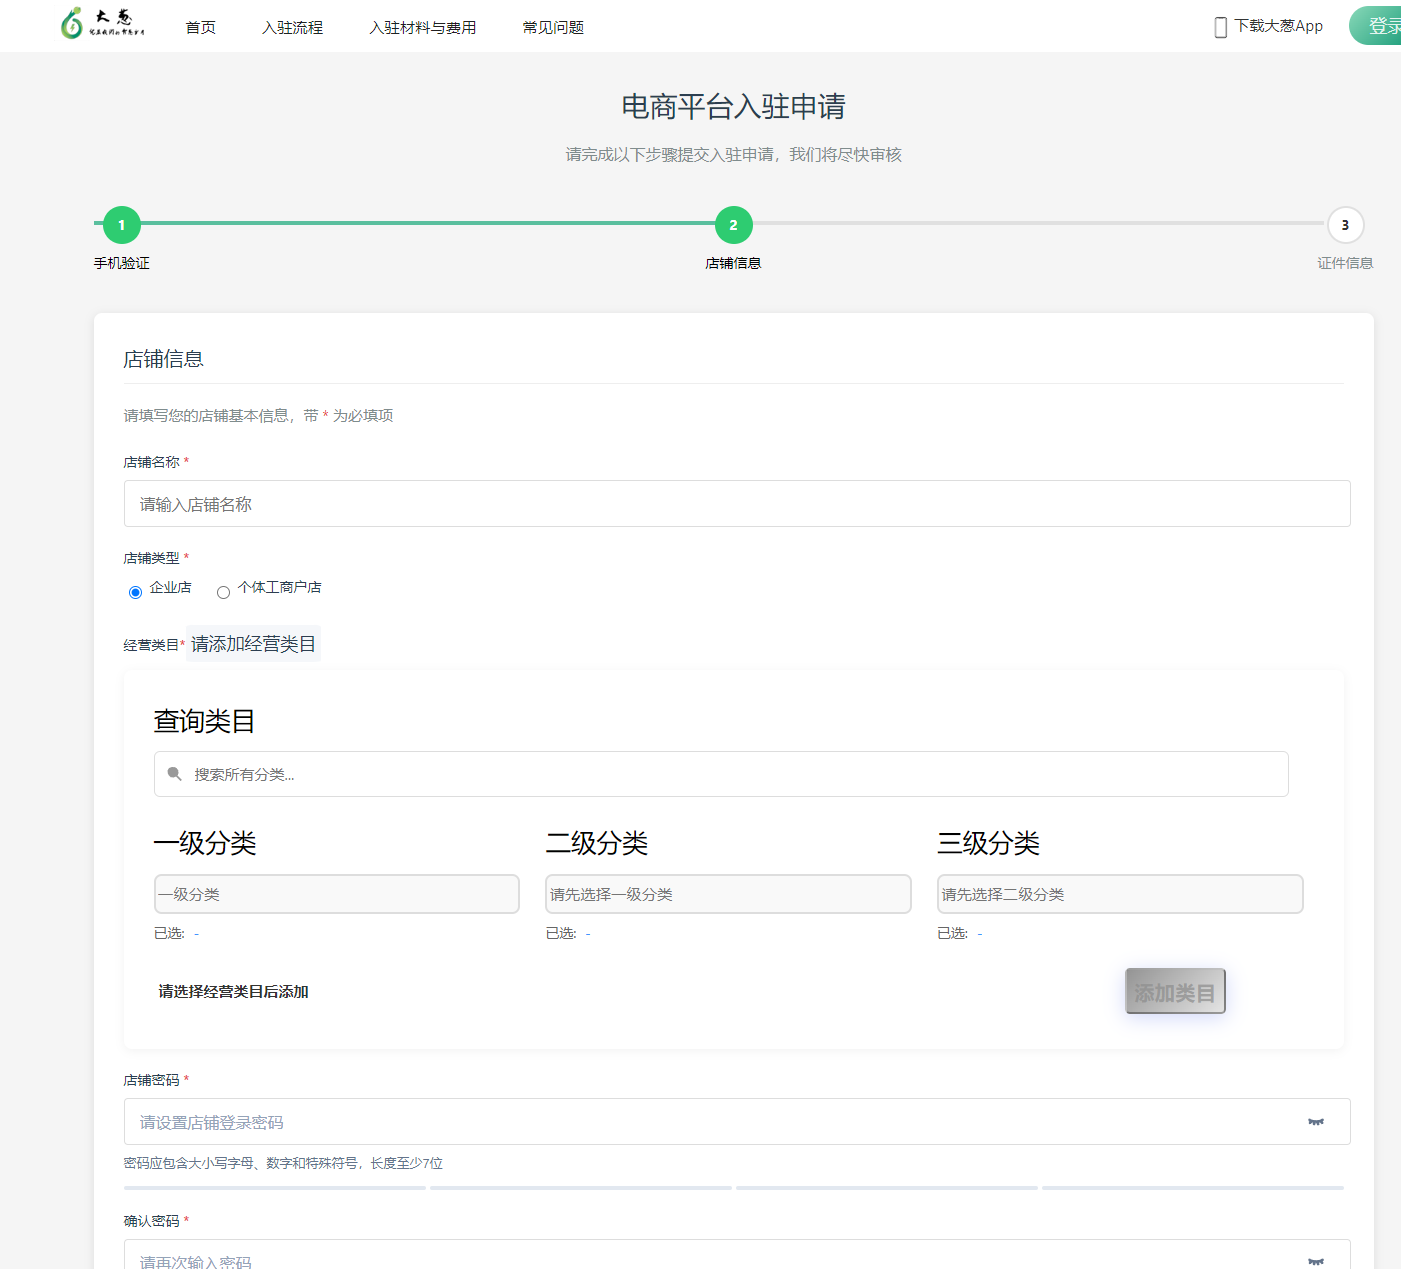1401x1269 pixels.
Task: Click step 2 circle 店铺信息
Action: [733, 225]
